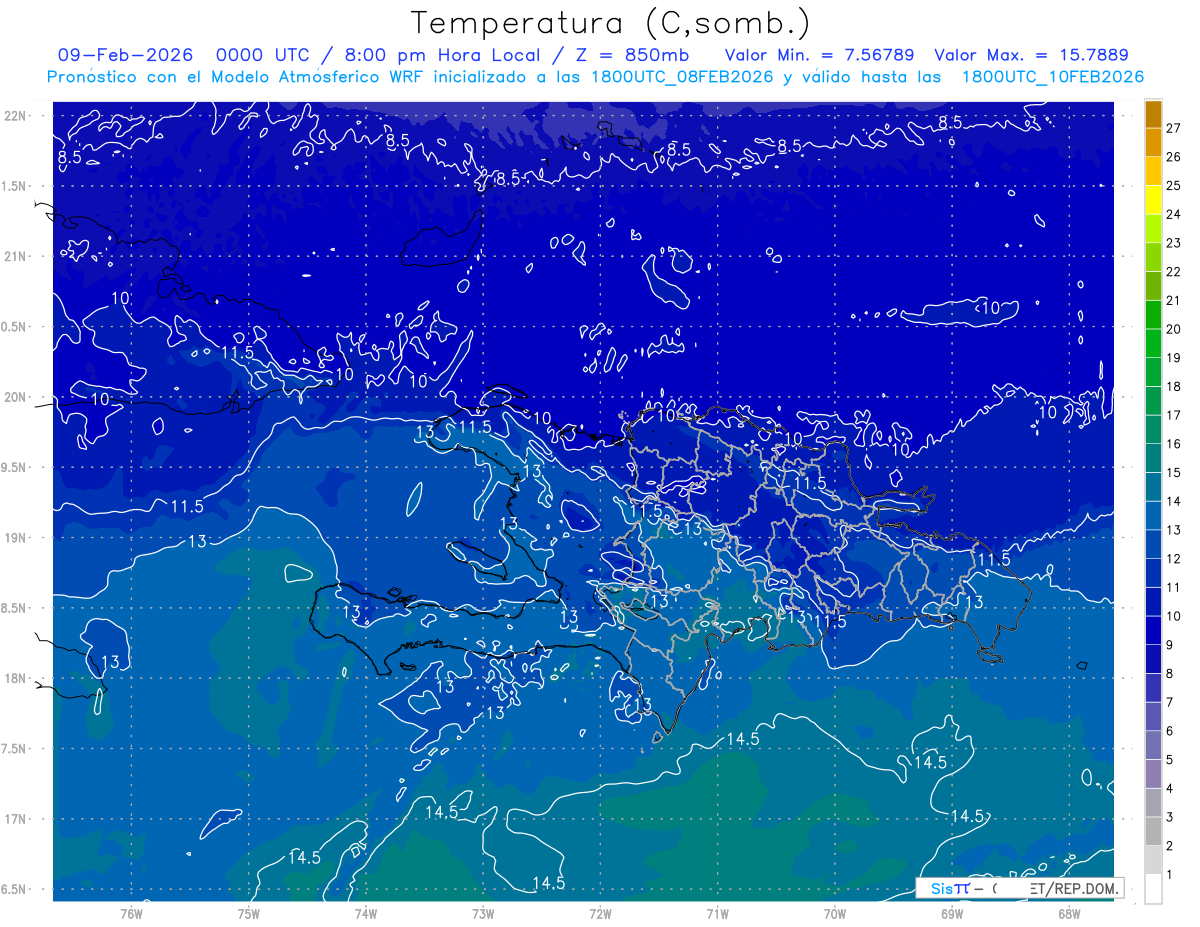Click color scale label "3"
1200x927 pixels.
tap(1170, 818)
